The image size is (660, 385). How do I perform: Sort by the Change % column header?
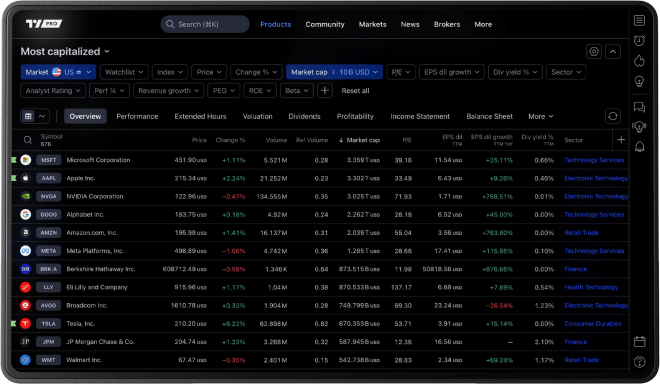230,140
